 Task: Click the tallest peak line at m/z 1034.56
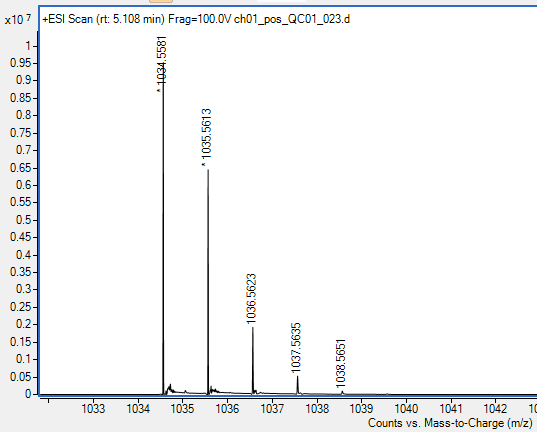click(163, 240)
